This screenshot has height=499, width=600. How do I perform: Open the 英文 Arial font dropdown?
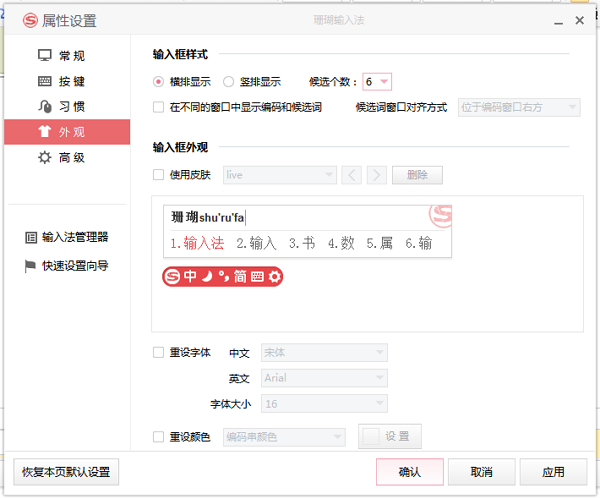click(324, 378)
